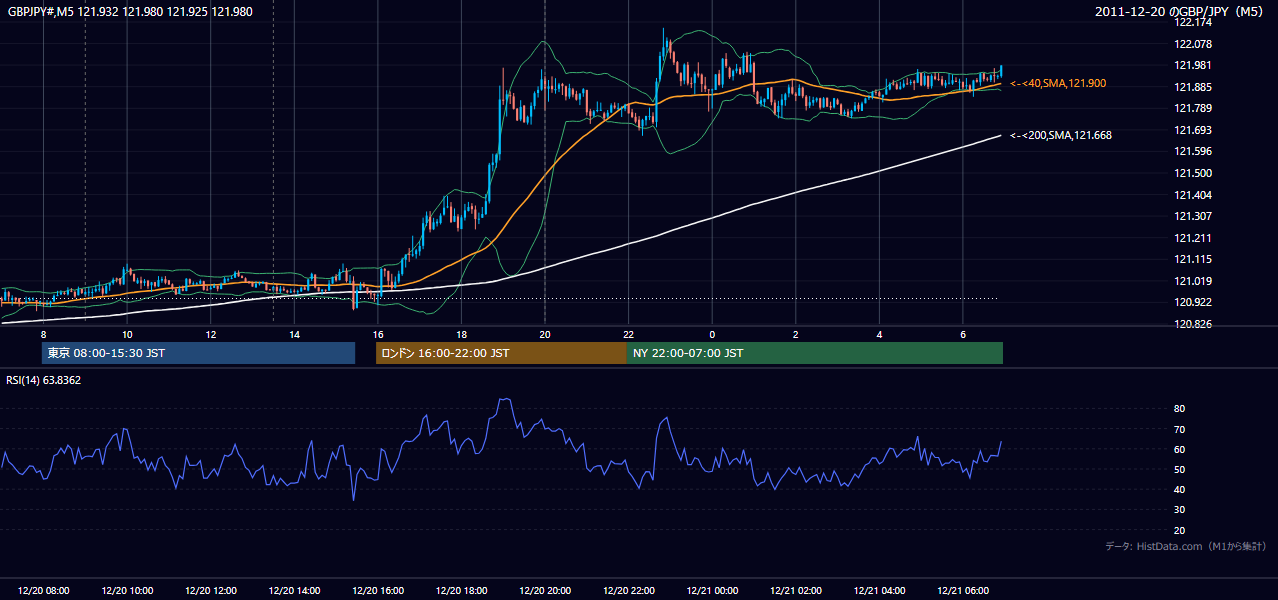Click the bottom time label 12/20 18:00
The height and width of the screenshot is (600, 1278).
pos(461,591)
